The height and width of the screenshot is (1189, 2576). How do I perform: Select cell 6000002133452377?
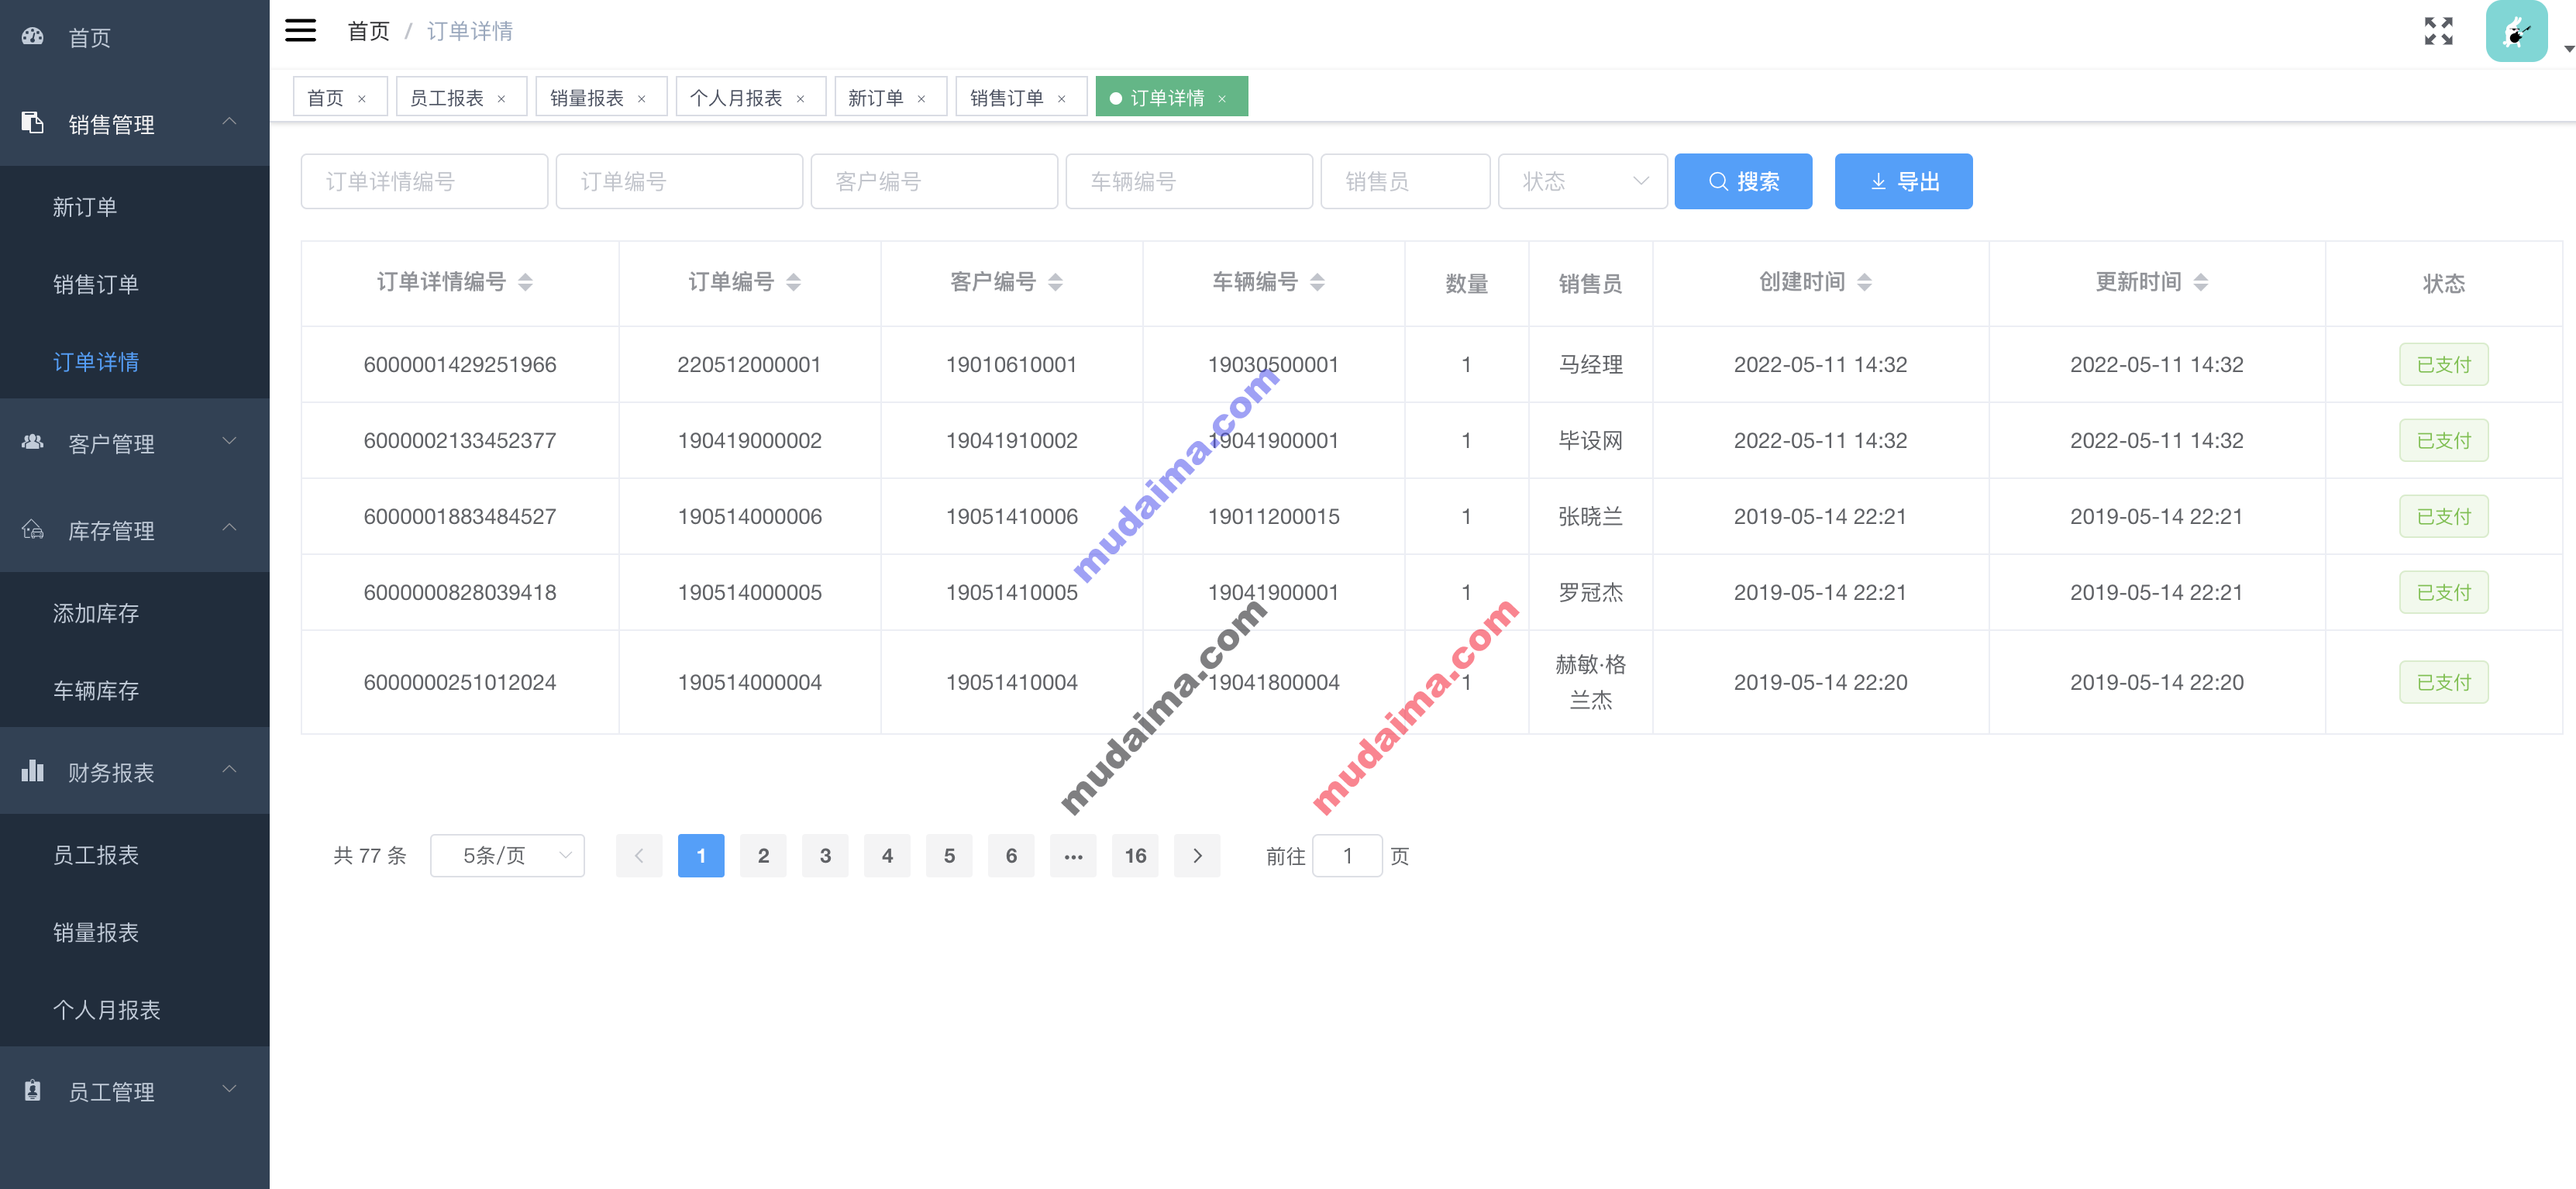coord(460,440)
